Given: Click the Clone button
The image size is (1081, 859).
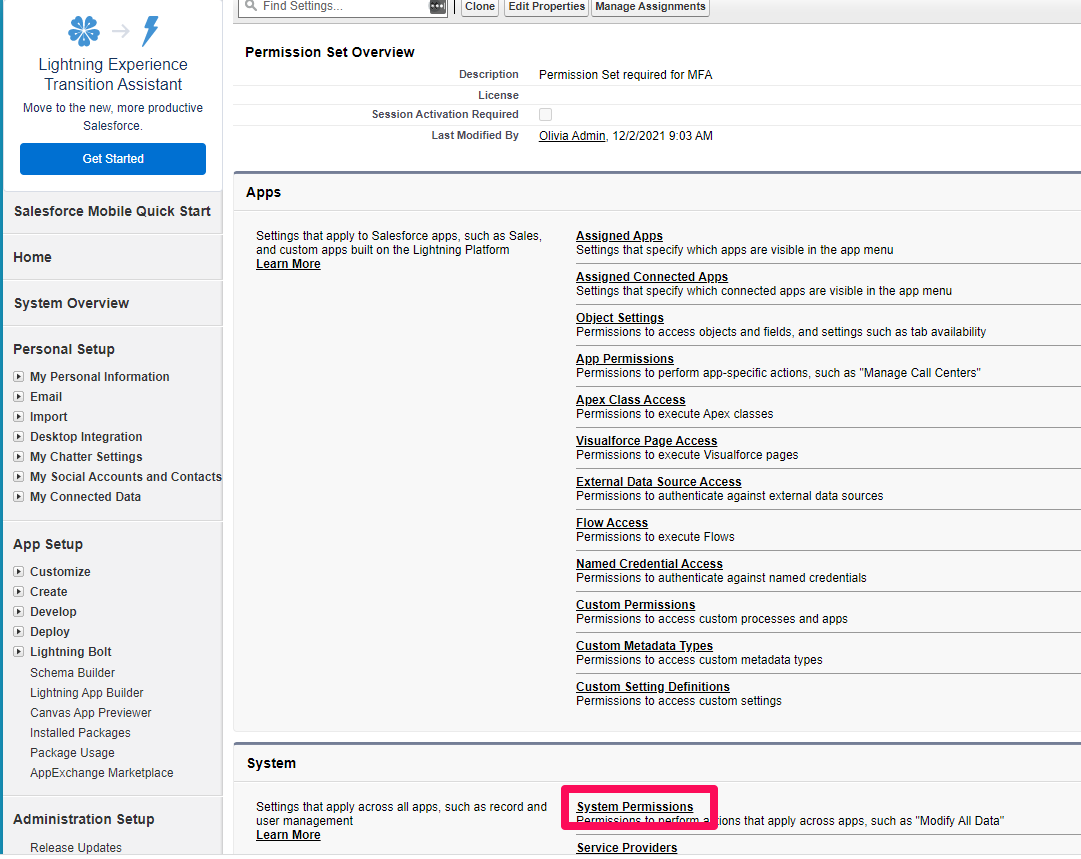Looking at the screenshot, I should tap(480, 6).
